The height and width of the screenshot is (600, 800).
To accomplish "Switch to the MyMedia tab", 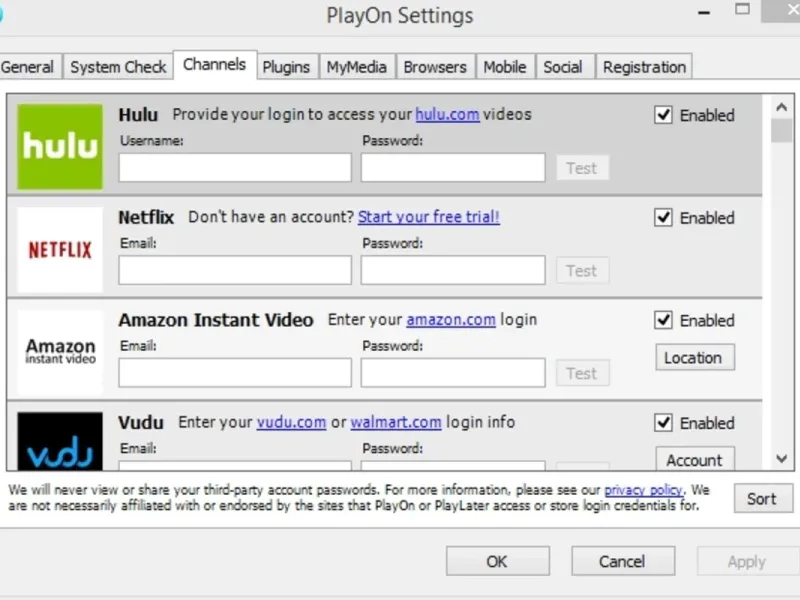I will click(356, 67).
